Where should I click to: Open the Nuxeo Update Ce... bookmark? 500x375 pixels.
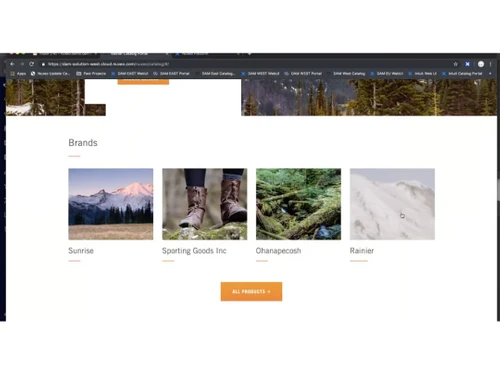pos(50,73)
